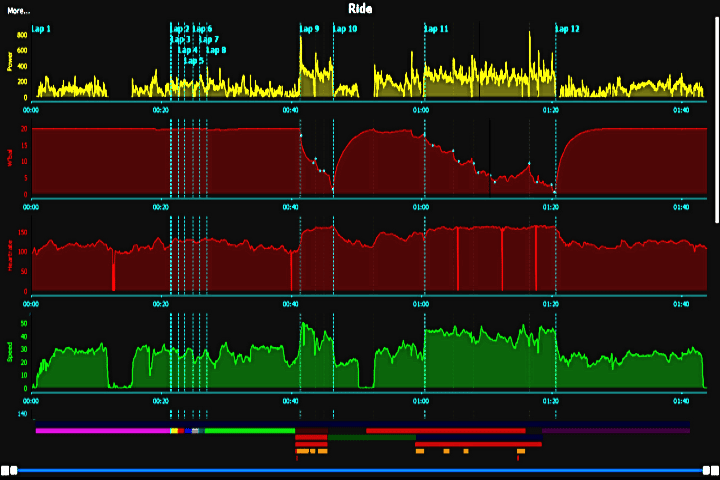The width and height of the screenshot is (720, 480).
Task: Click the W'bal axis label
Action: click(10, 158)
